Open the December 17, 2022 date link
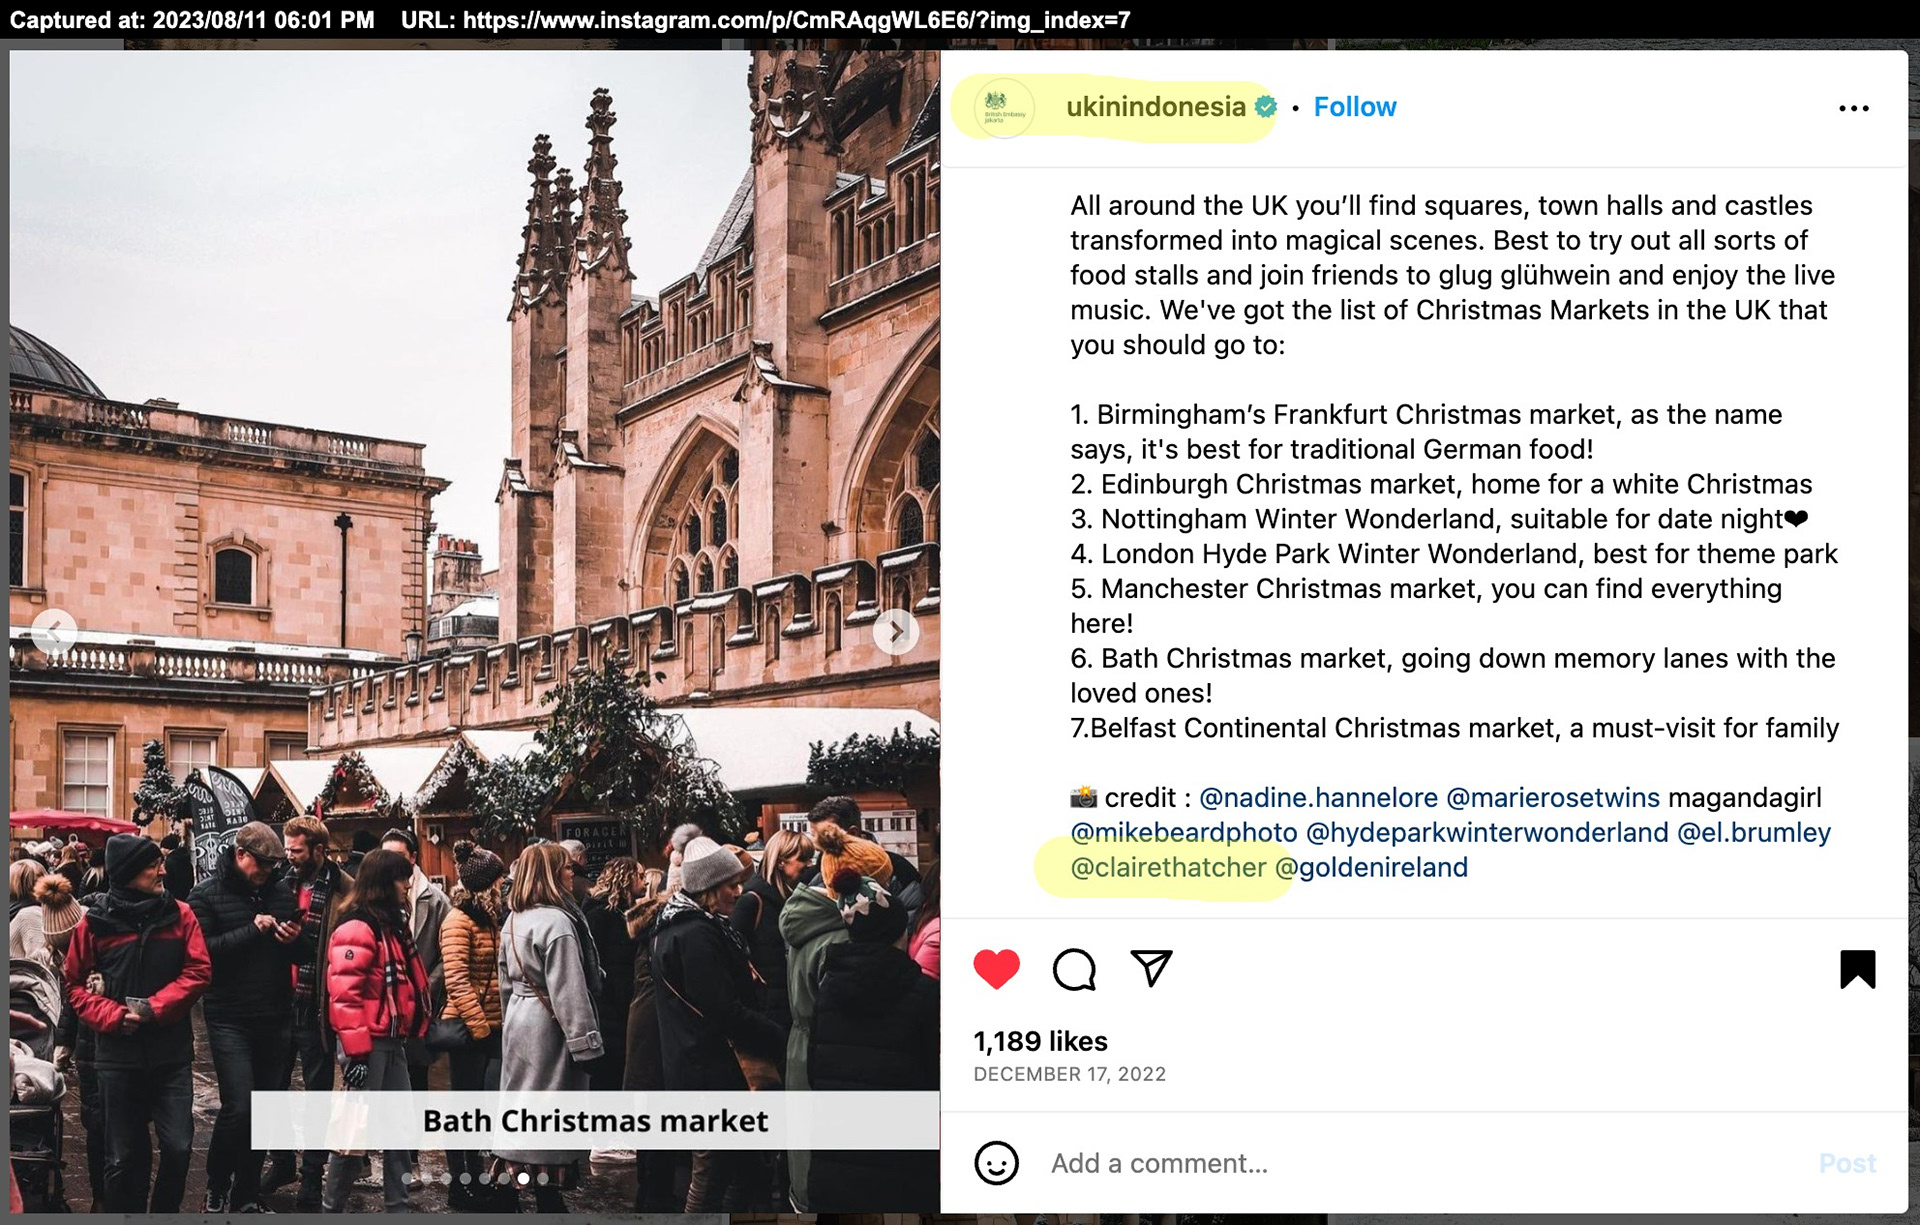The image size is (1920, 1225). (1069, 1074)
